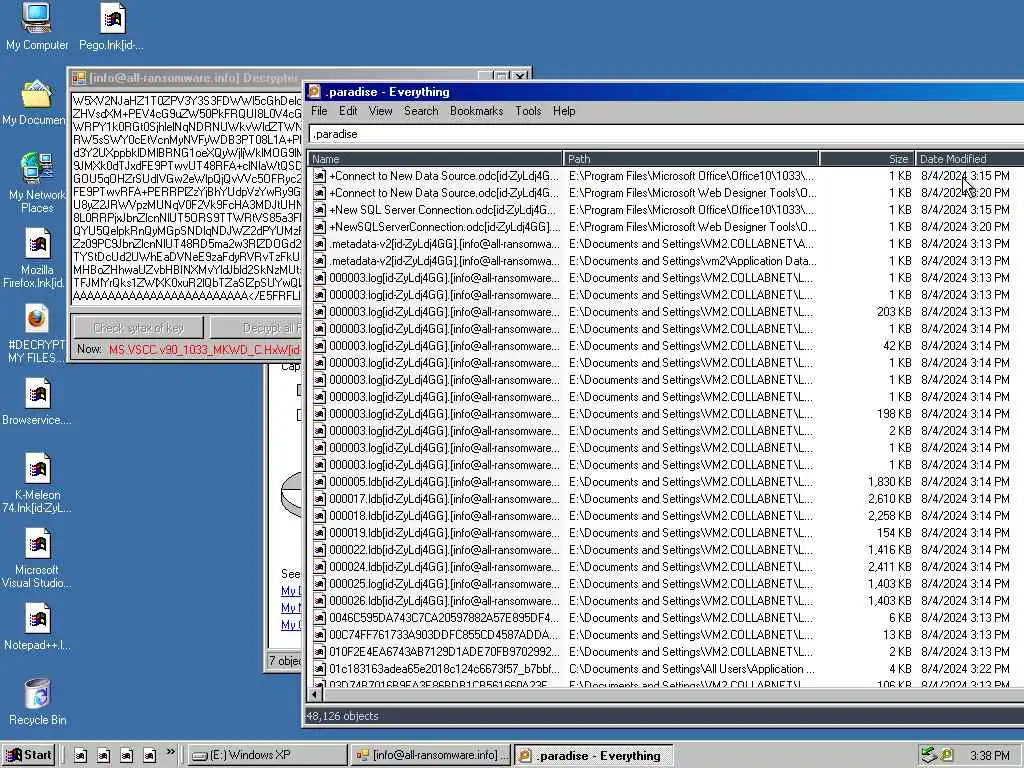Screen dimensions: 1024x768
Task: Click Microsoft Web Designer Tools path of +NewSQLServerConnection
Action: [692, 227]
